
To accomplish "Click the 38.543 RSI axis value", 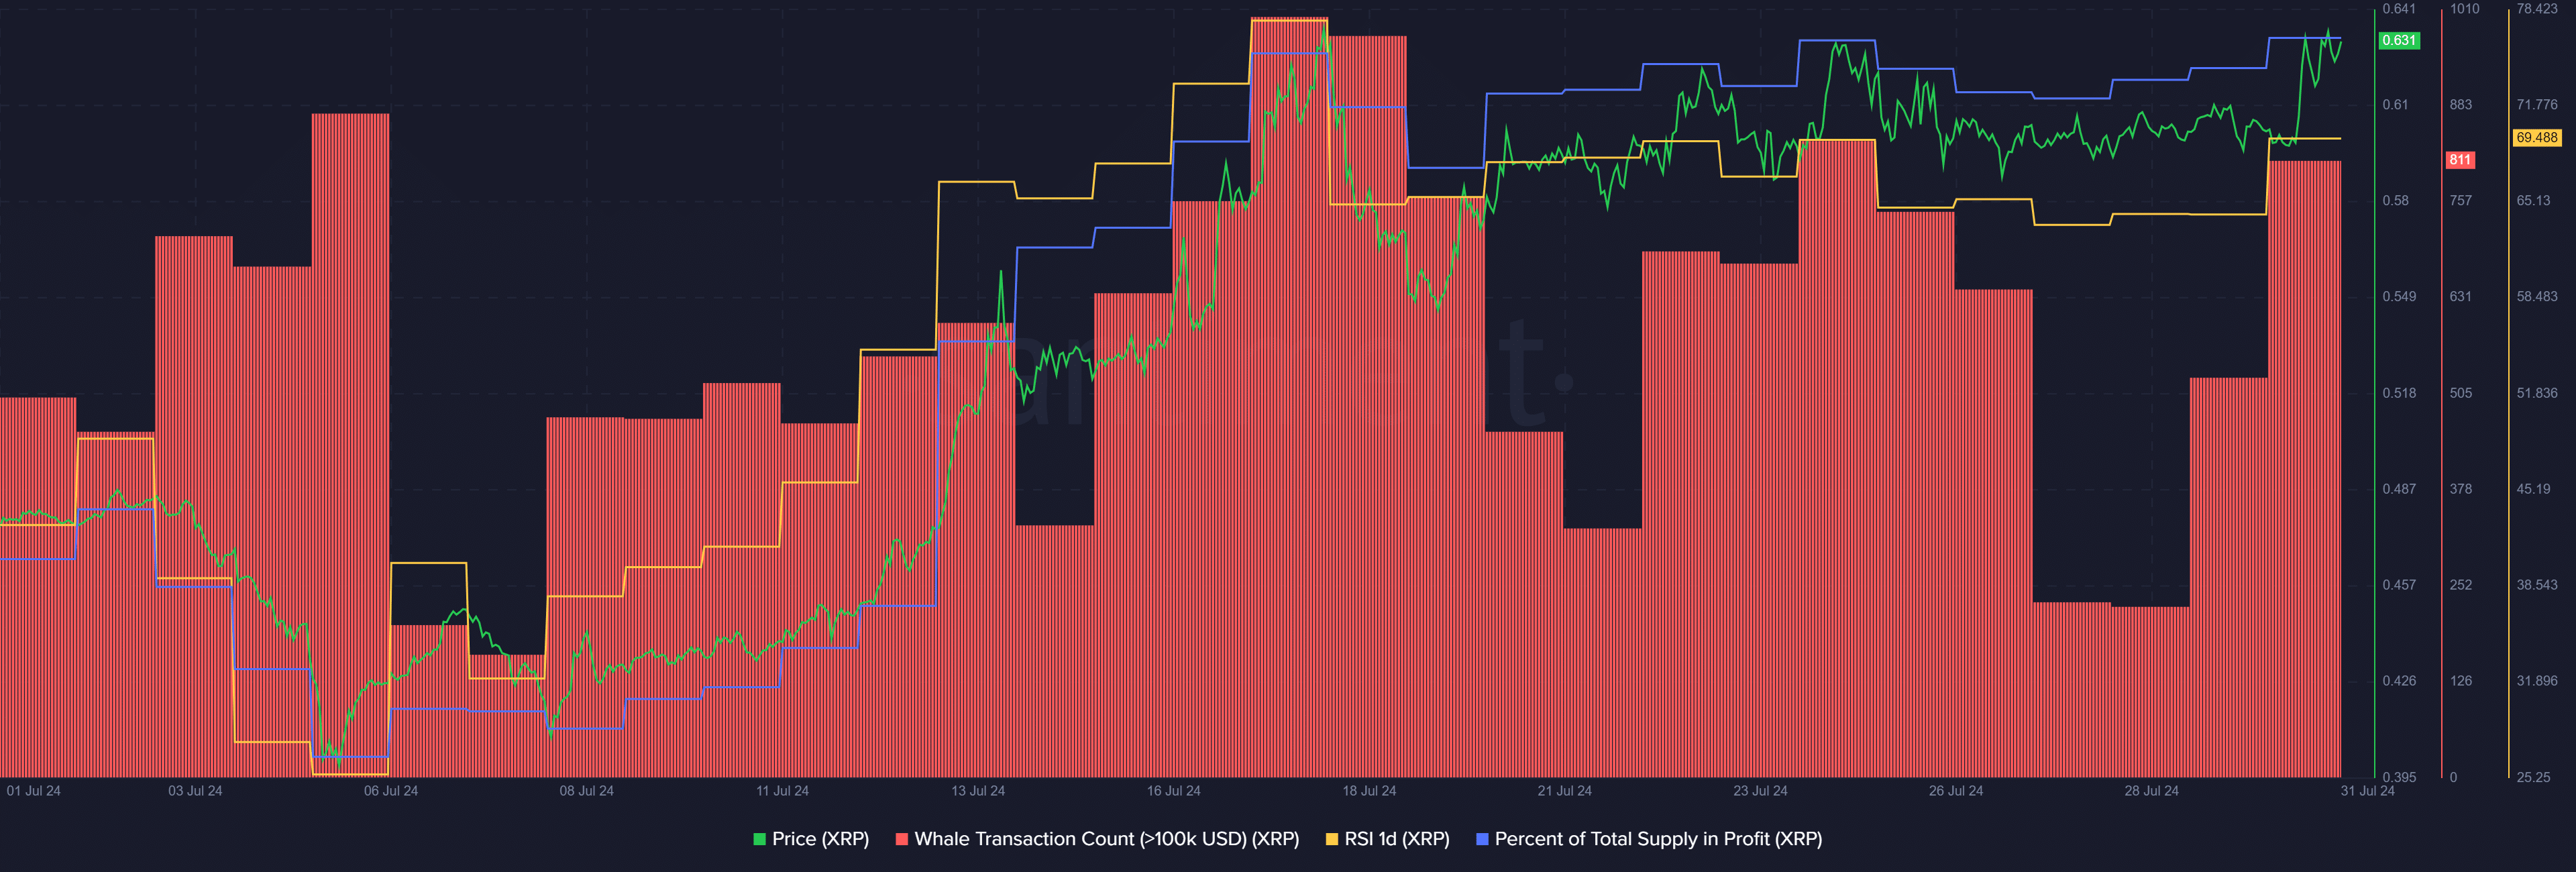I will coord(2536,585).
